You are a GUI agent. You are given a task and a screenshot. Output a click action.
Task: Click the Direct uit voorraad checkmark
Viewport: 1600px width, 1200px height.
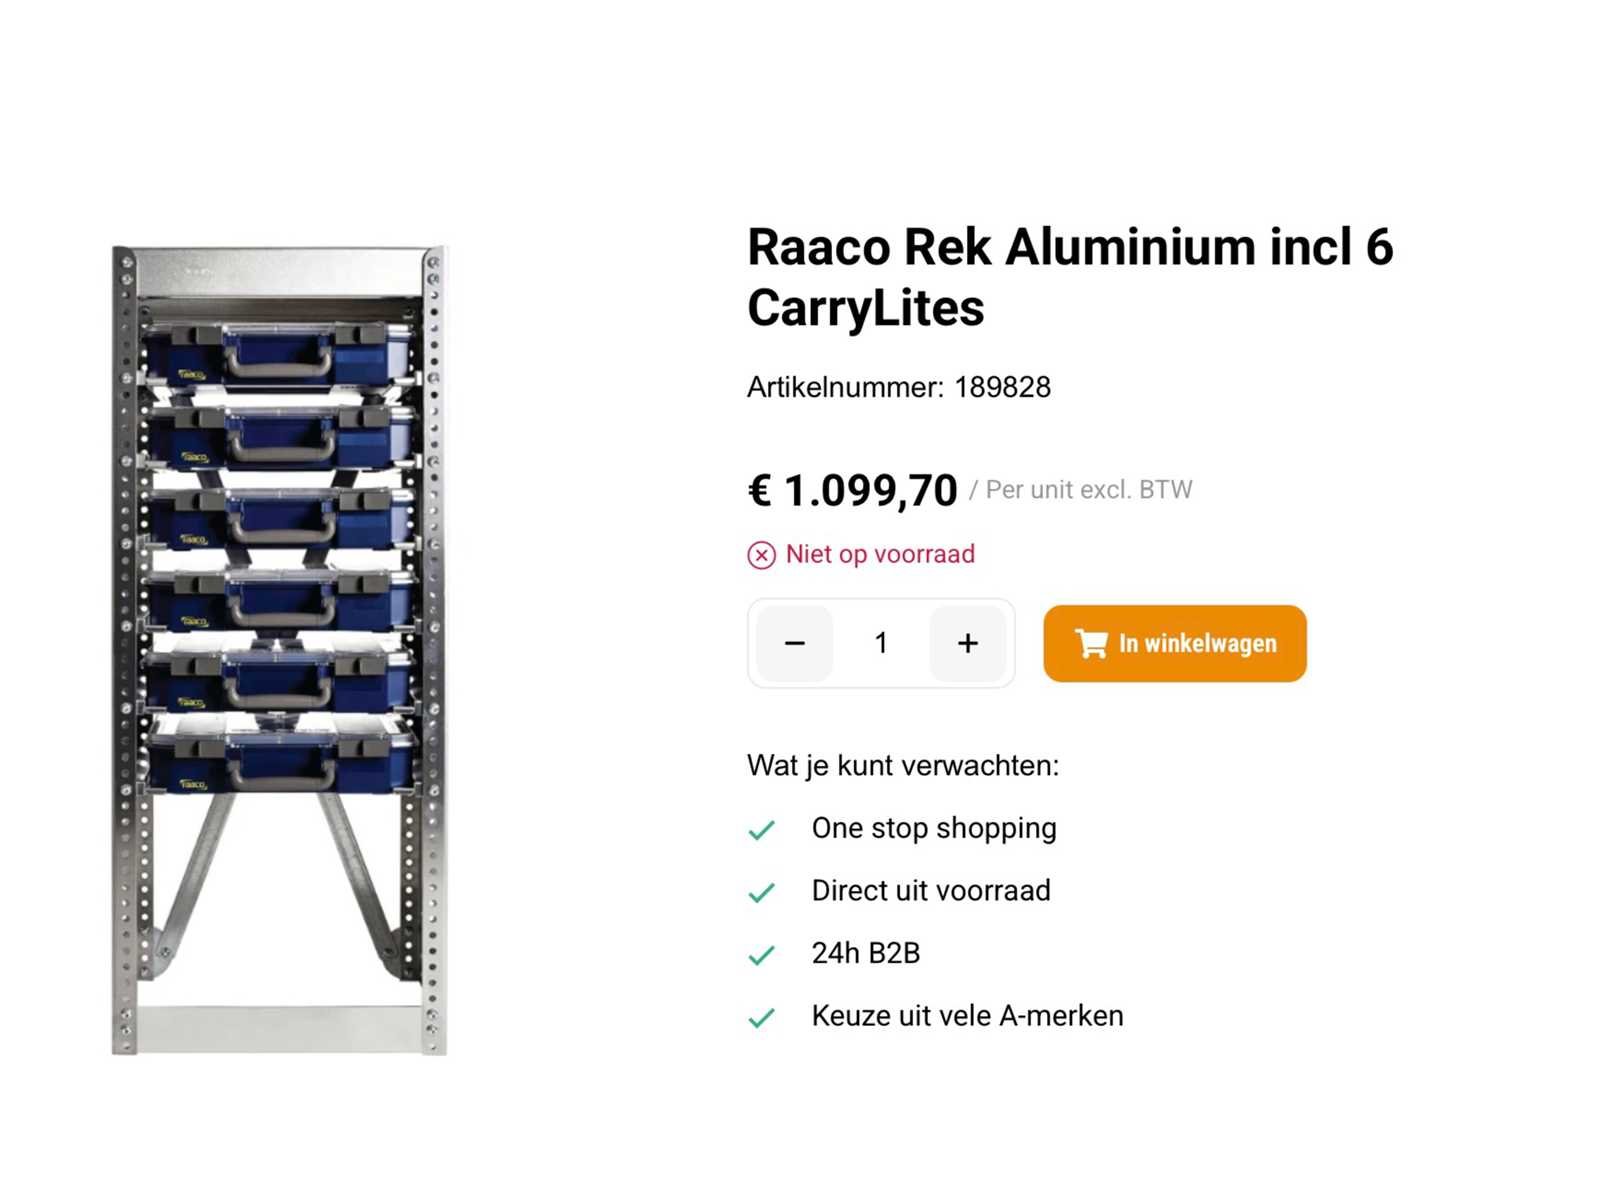[762, 892]
